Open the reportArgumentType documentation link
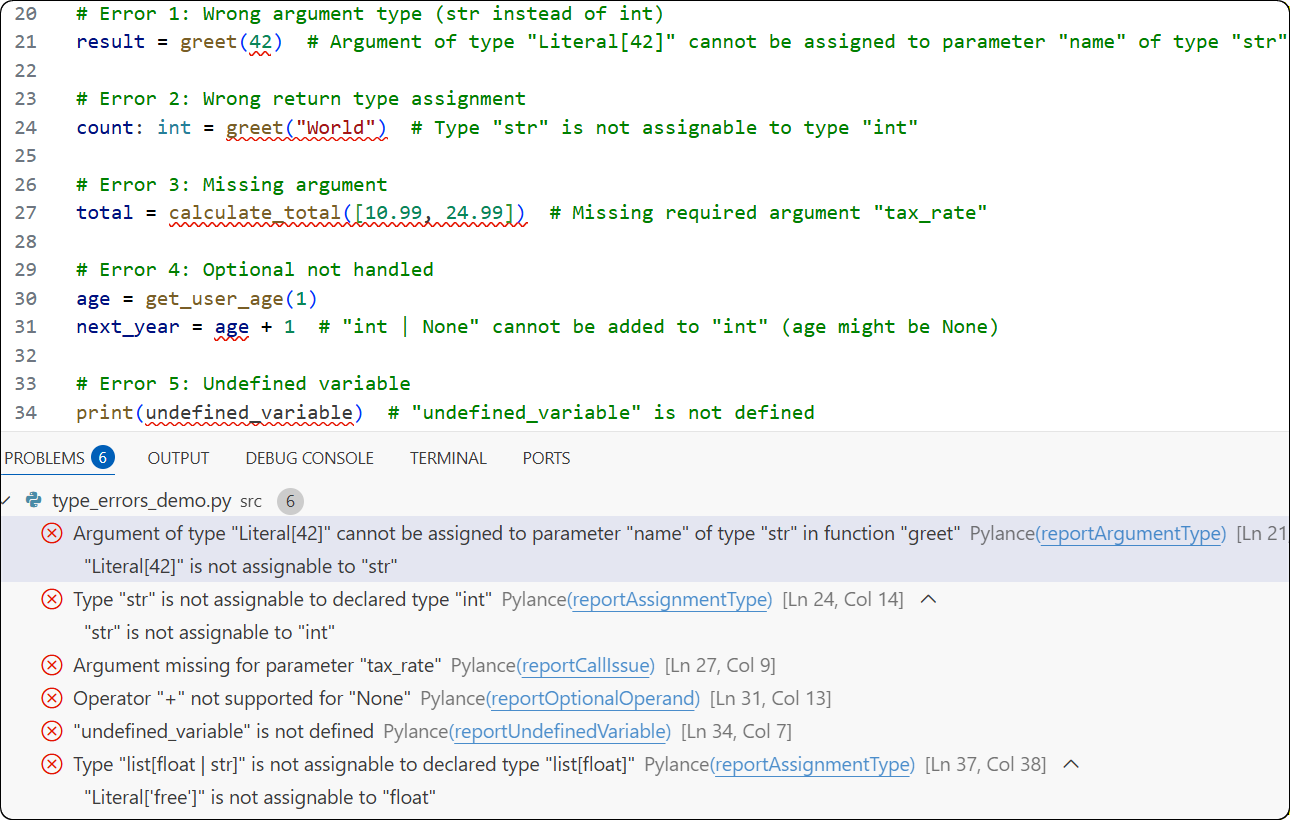The width and height of the screenshot is (1290, 820). pos(1131,533)
